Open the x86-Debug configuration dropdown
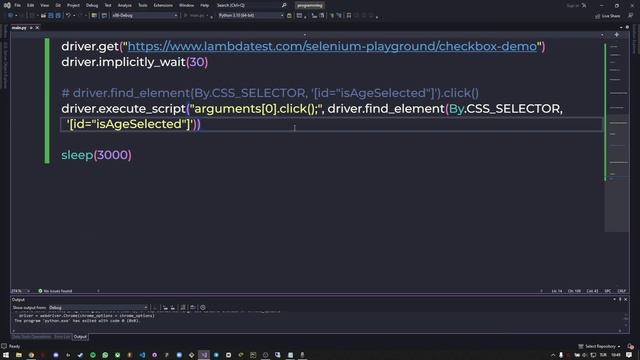 145,16
